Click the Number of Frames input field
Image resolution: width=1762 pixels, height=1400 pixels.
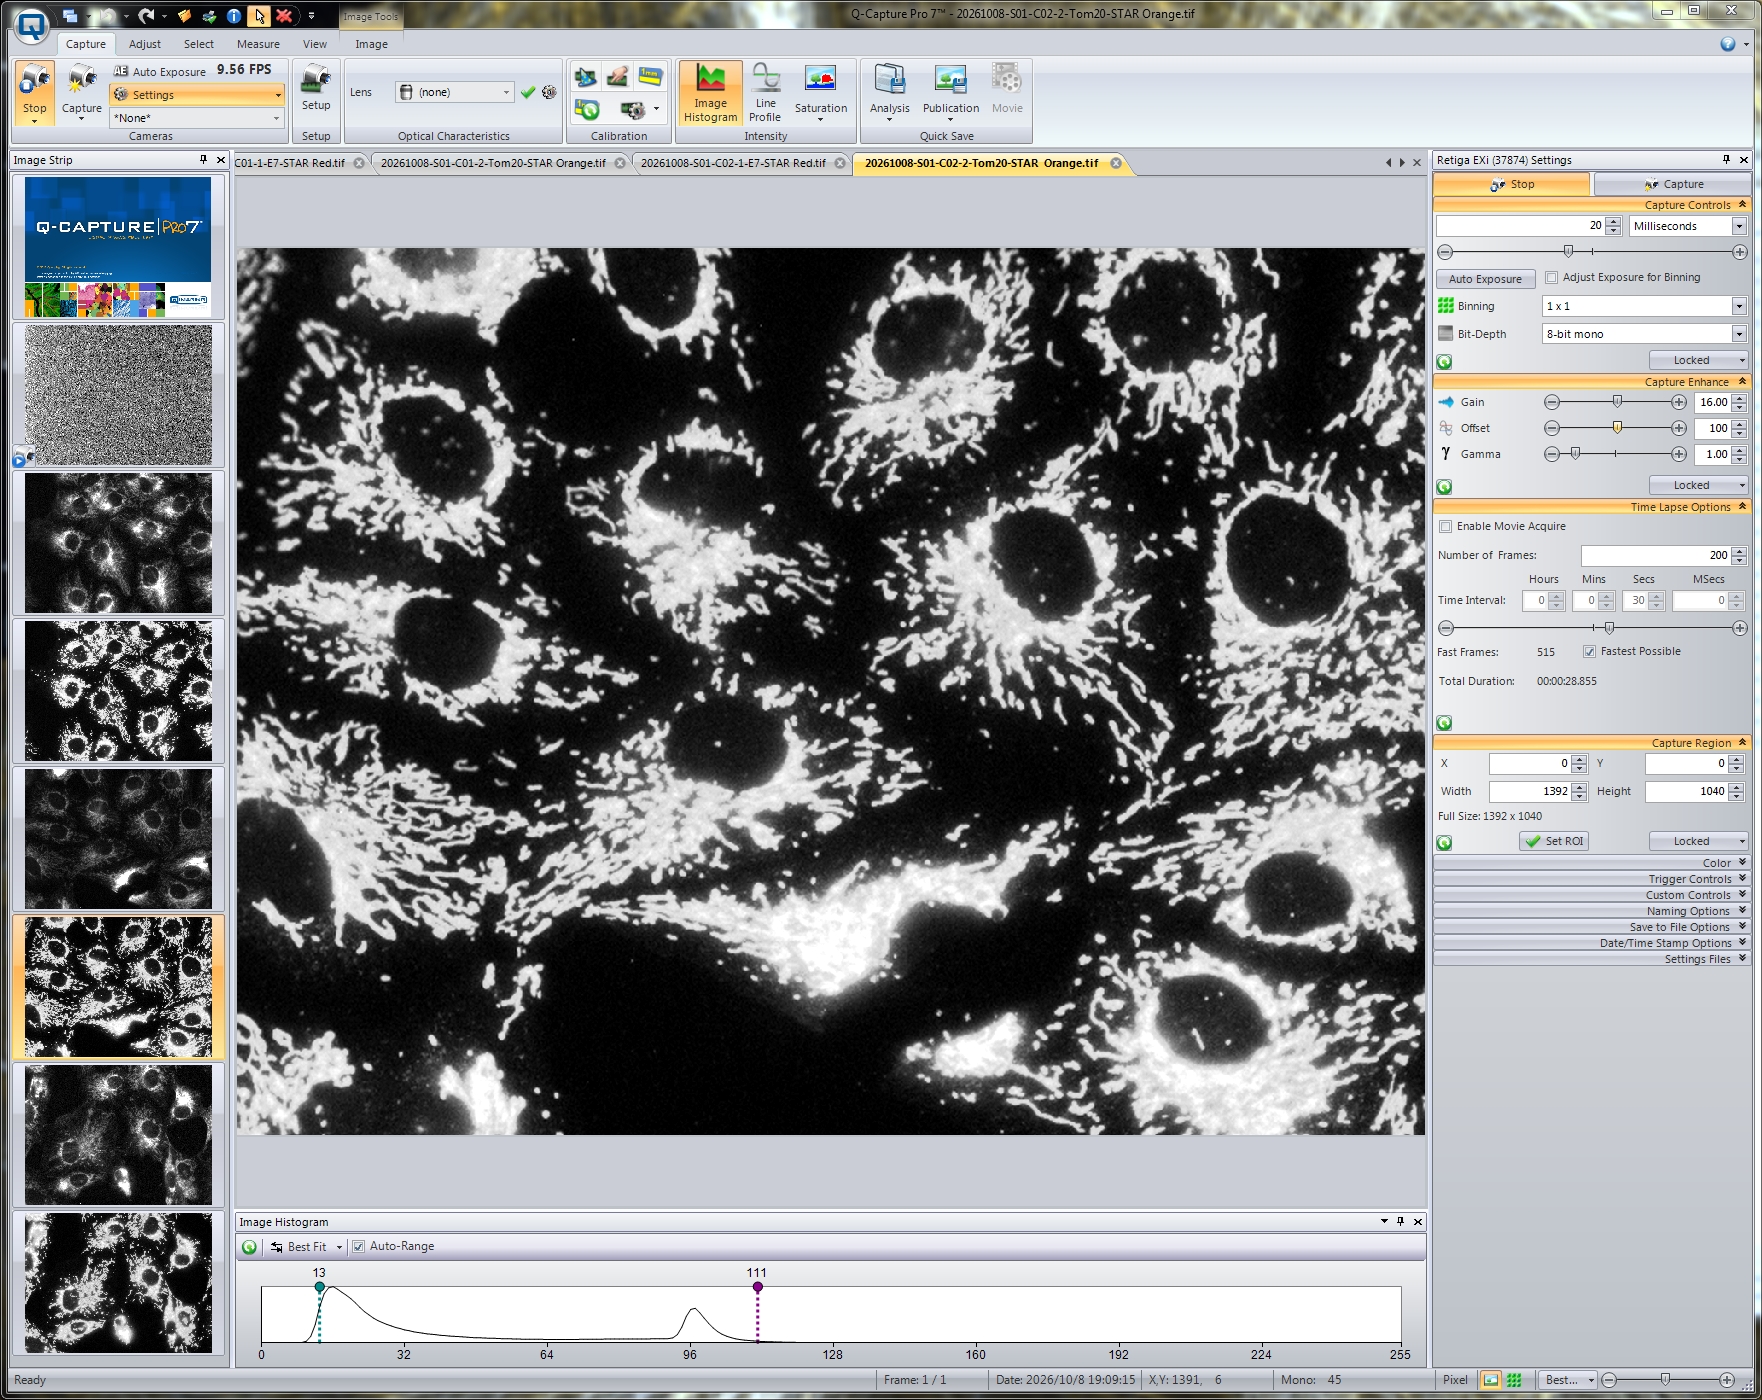[1655, 555]
